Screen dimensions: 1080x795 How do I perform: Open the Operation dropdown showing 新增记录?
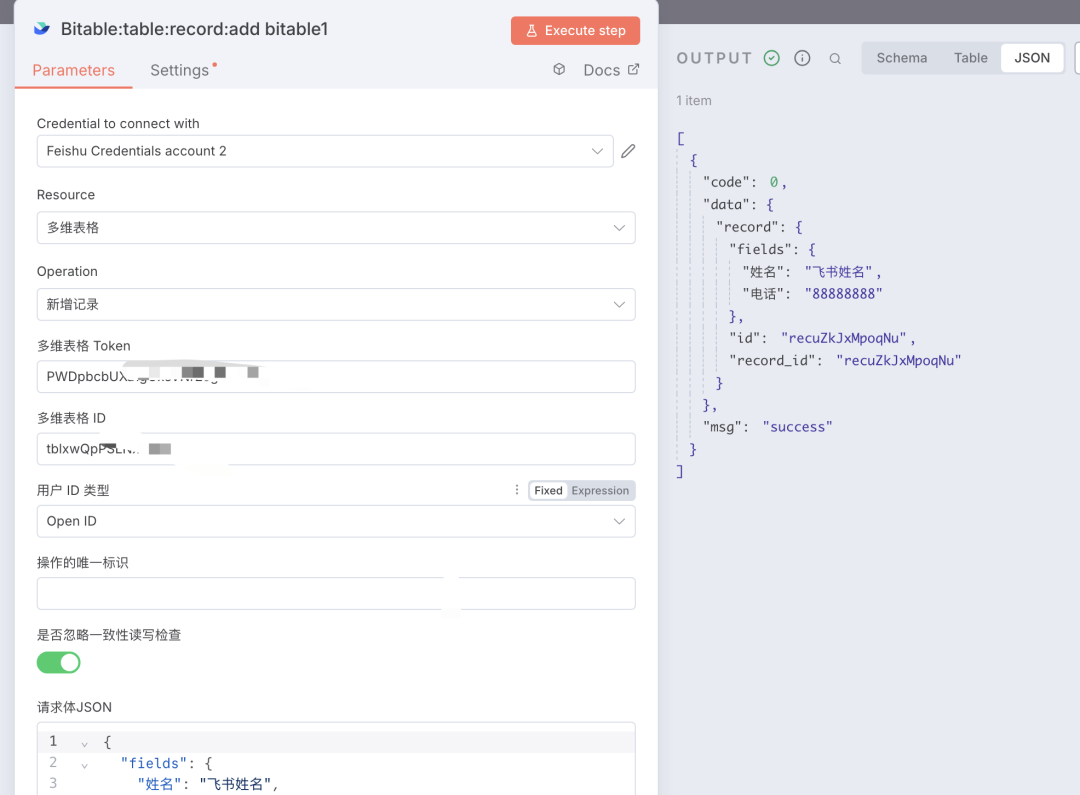(x=335, y=304)
